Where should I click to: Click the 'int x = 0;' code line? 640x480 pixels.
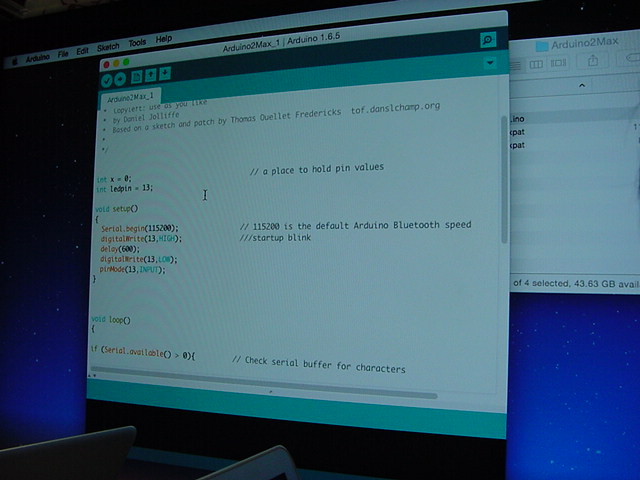[114, 179]
